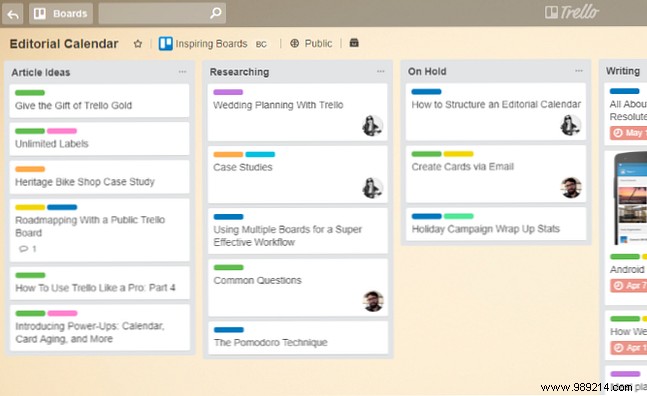Image resolution: width=647 pixels, height=396 pixels.
Task: Open Introducing Power-Ups card
Action: [x=99, y=328]
